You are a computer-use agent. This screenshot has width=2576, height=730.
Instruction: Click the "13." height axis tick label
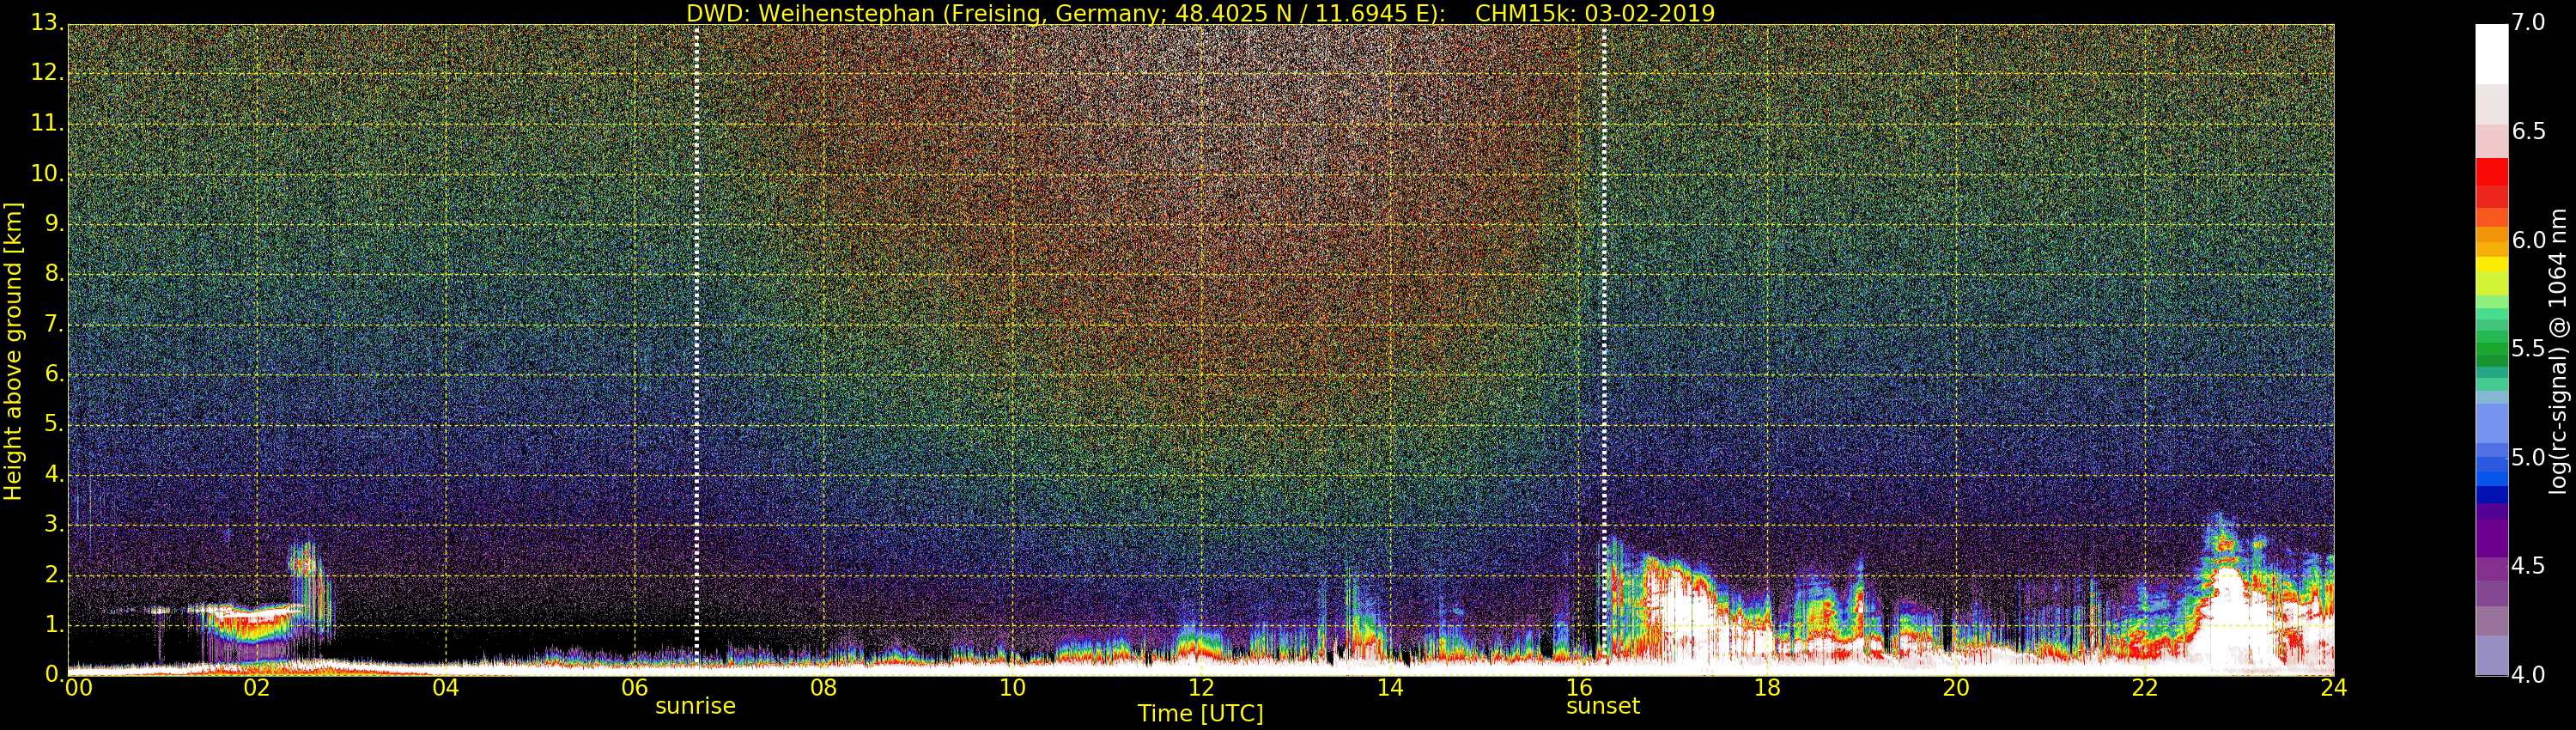(47, 23)
